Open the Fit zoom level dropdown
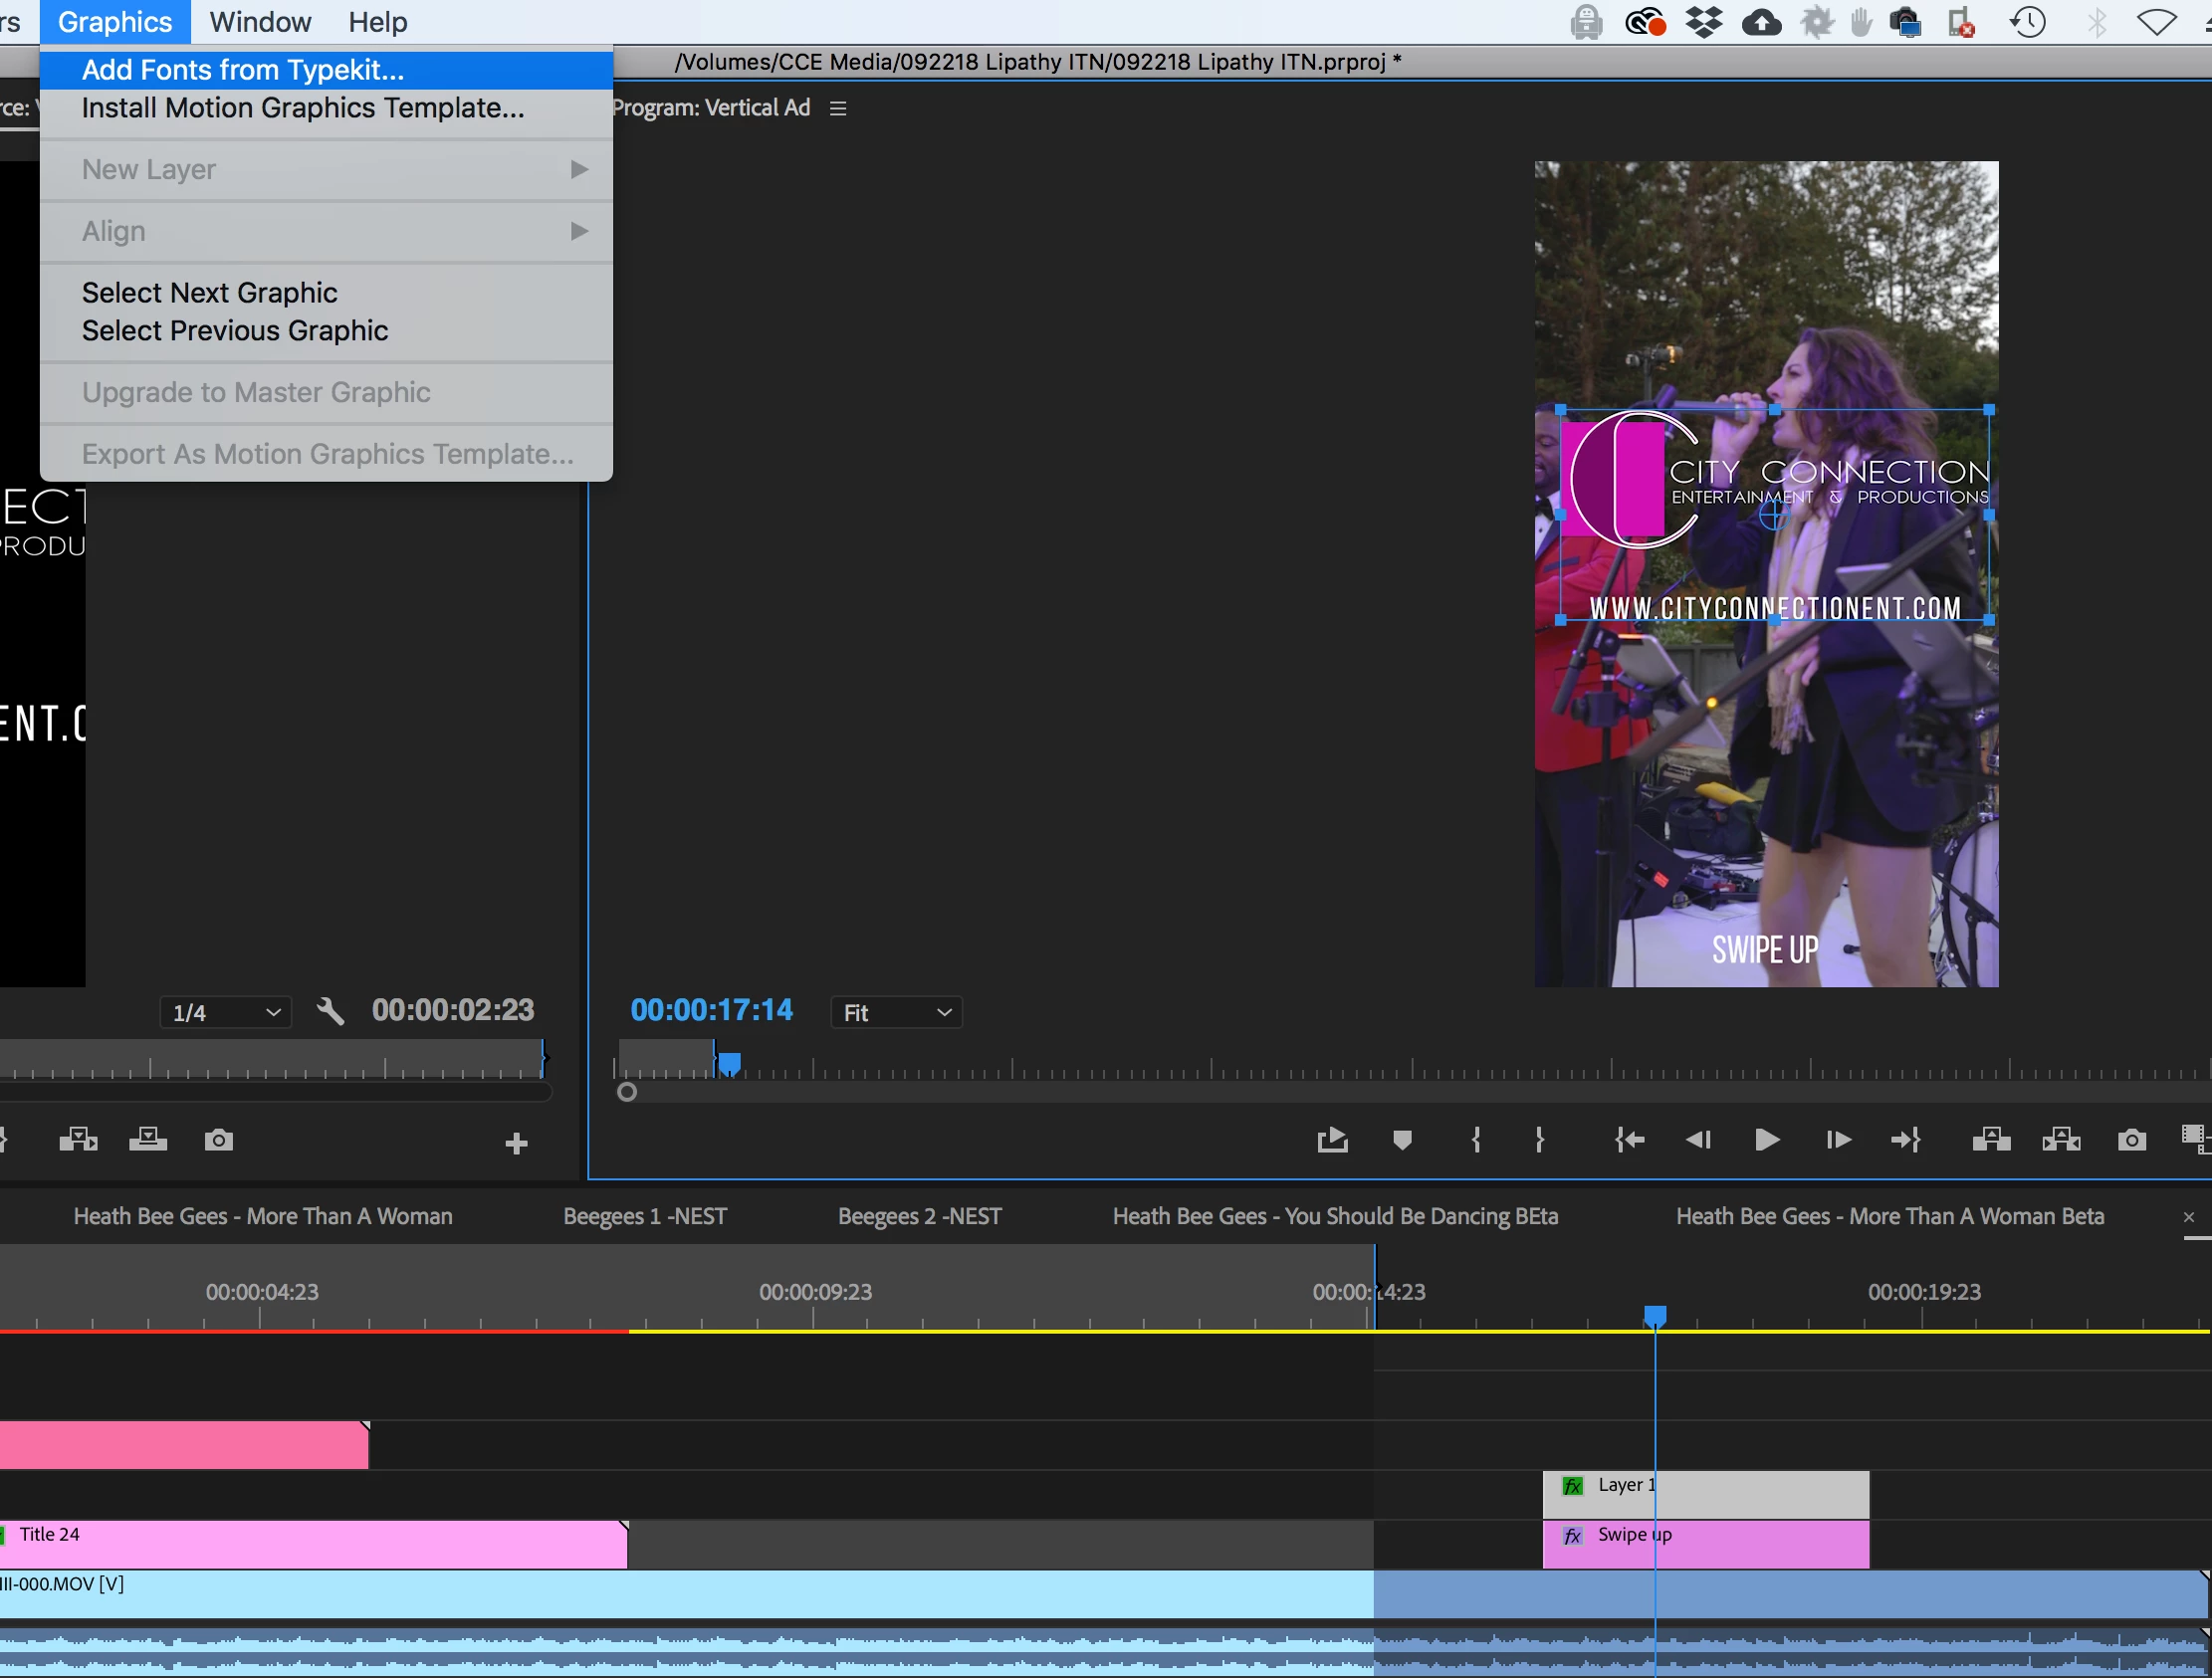Image resolution: width=2212 pixels, height=1678 pixels. (896, 1012)
